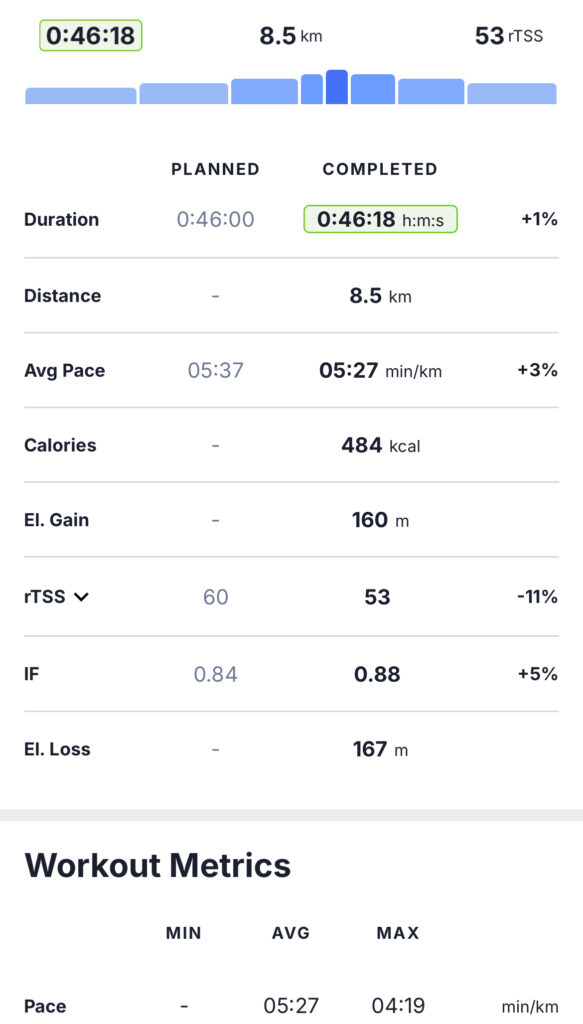Select the tallest dark blue workout interval bar
The height and width of the screenshot is (1024, 583).
(x=336, y=87)
